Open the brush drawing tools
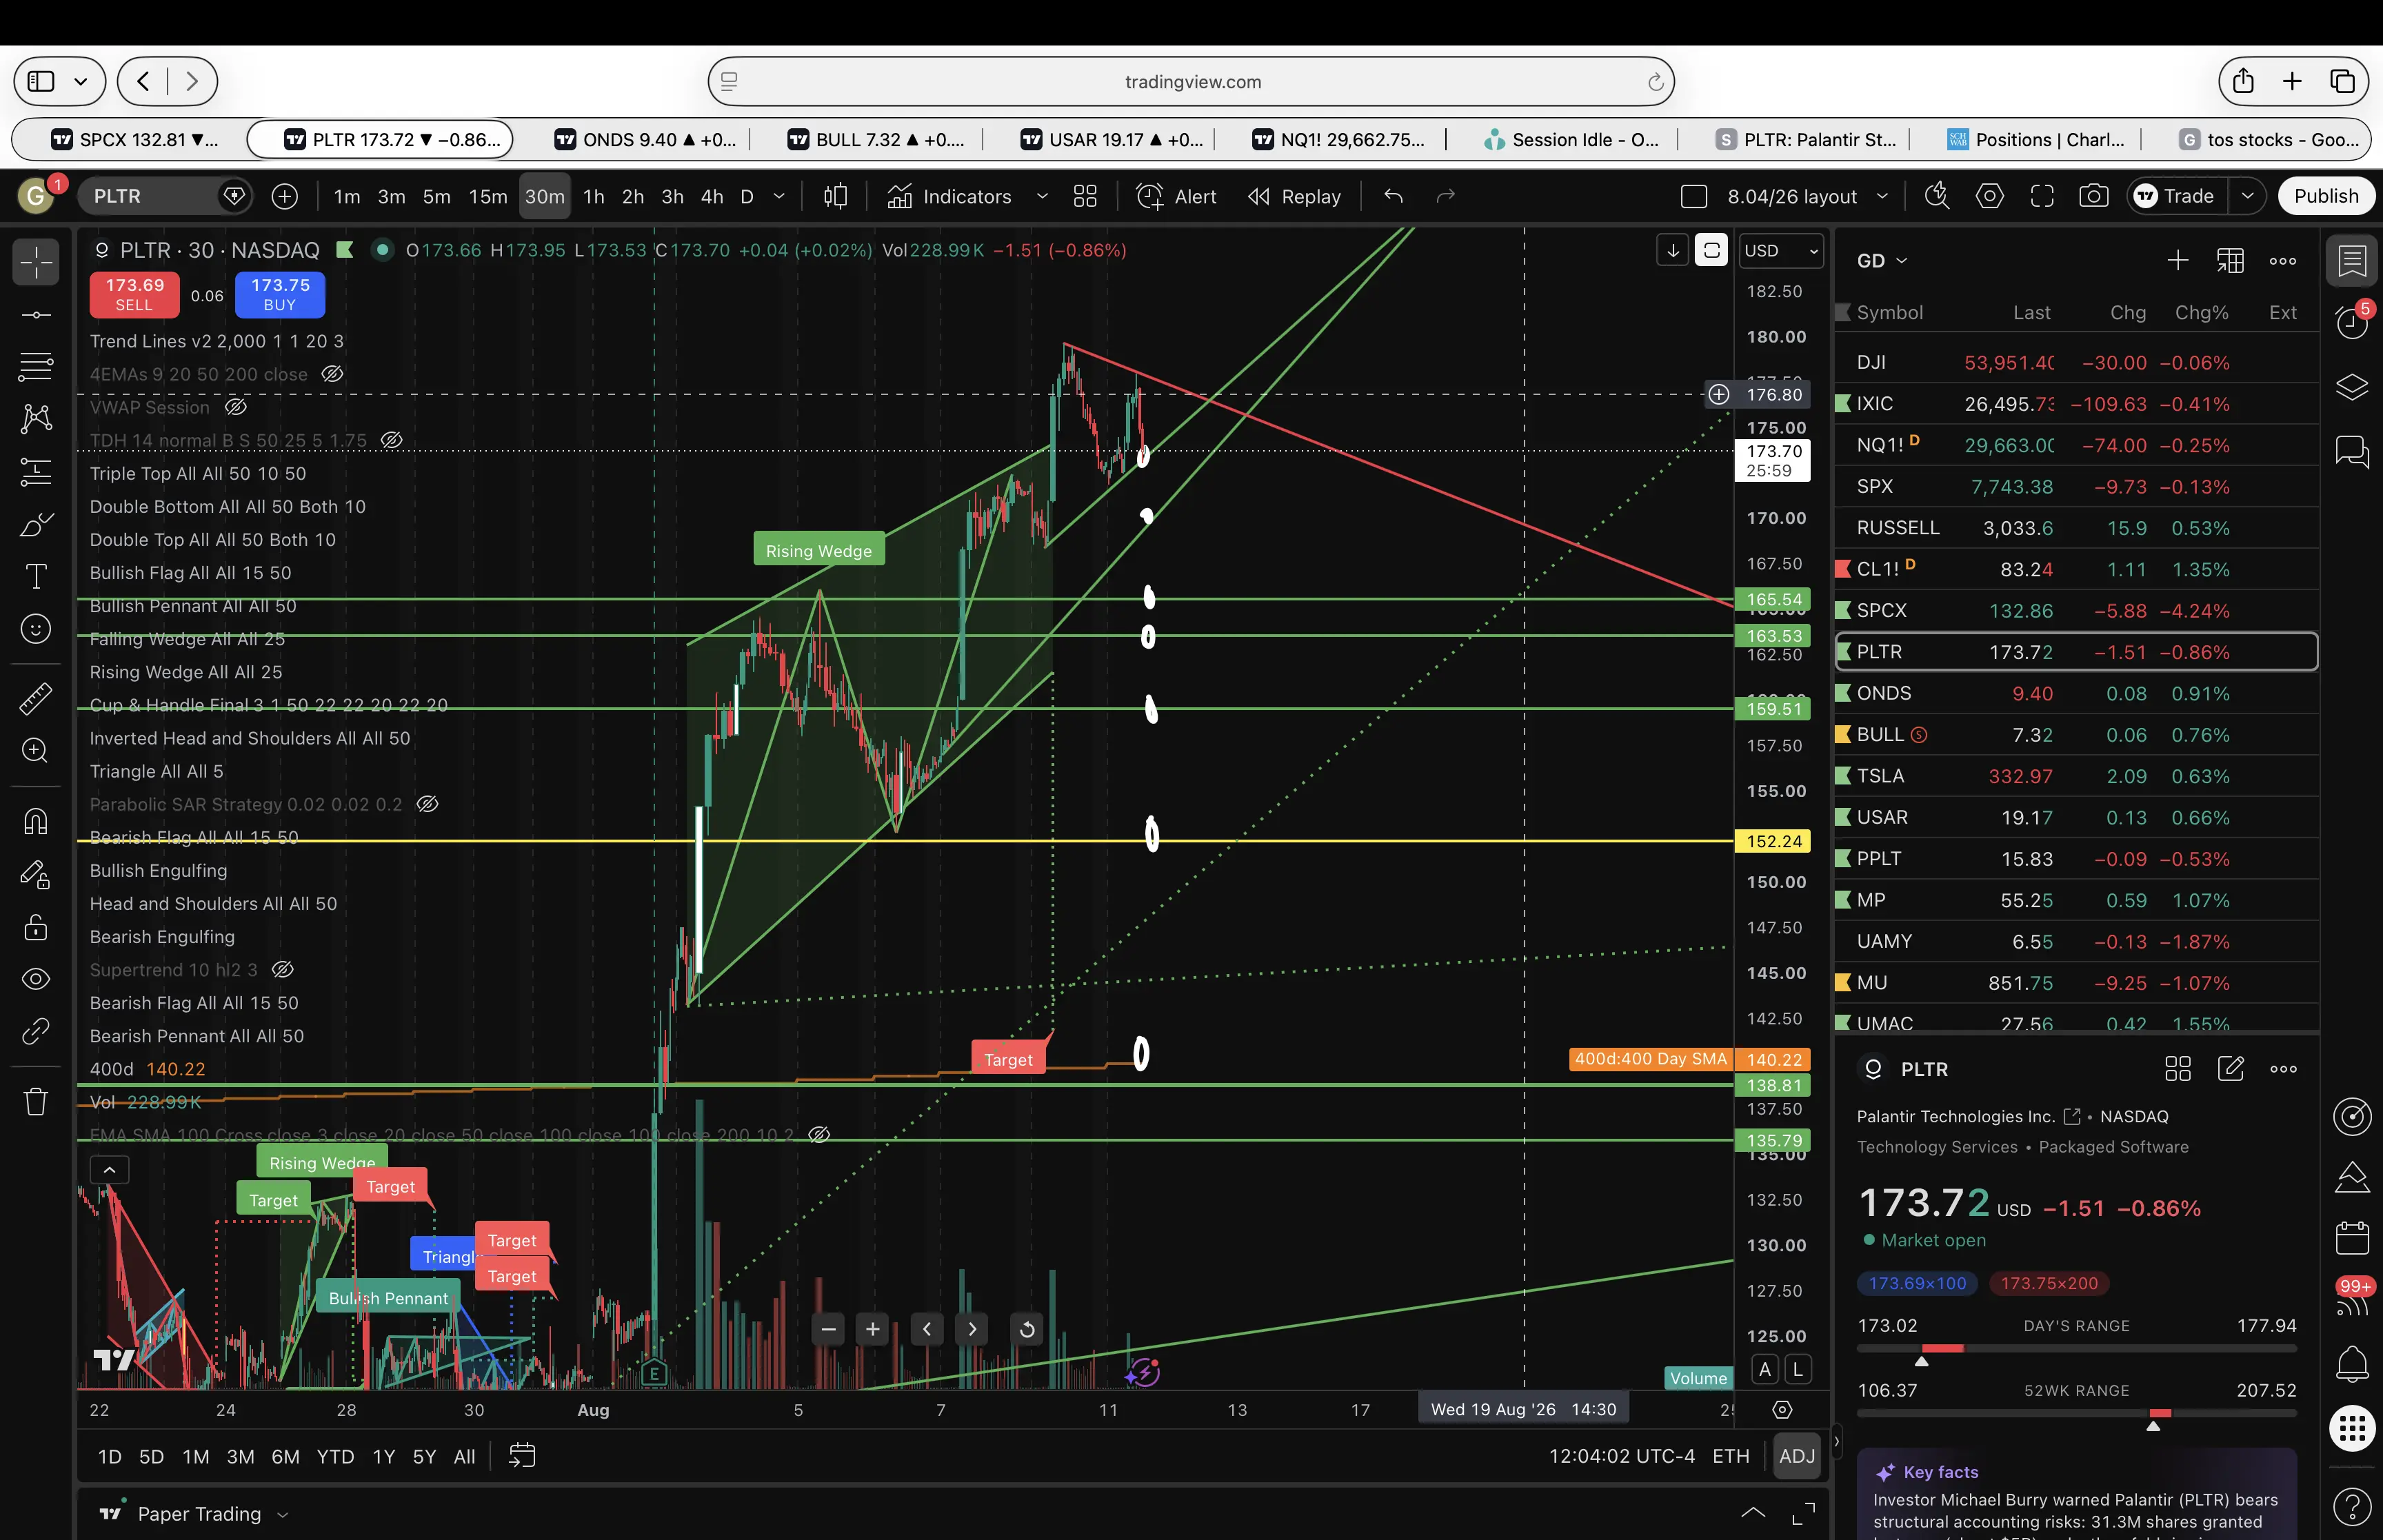The image size is (2383, 1540). (36, 524)
